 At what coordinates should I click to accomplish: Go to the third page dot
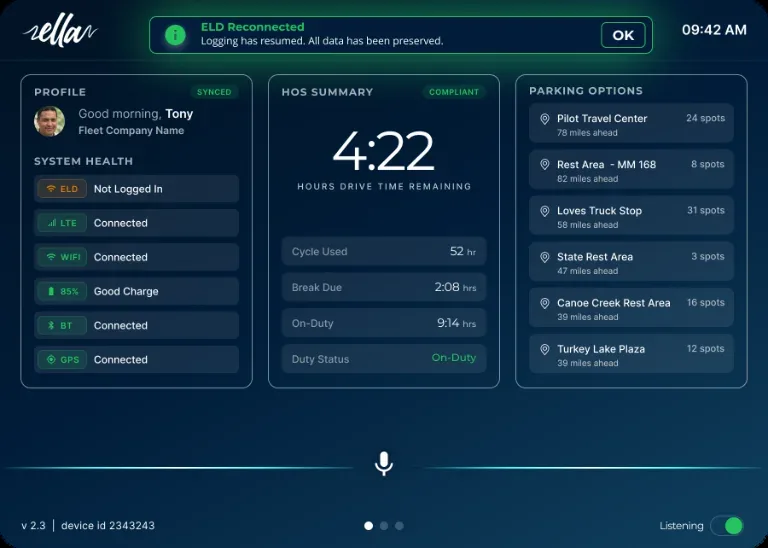[x=399, y=526]
